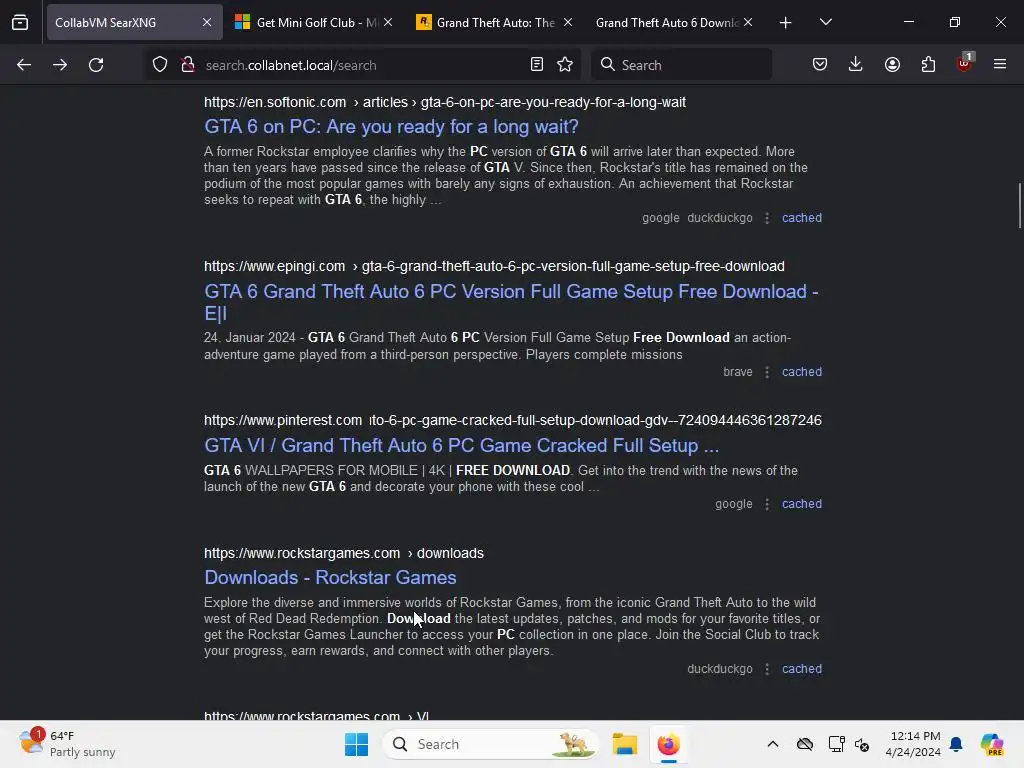This screenshot has width=1024, height=768.
Task: Close the CollabVM SearXNG tab
Action: coord(207,23)
